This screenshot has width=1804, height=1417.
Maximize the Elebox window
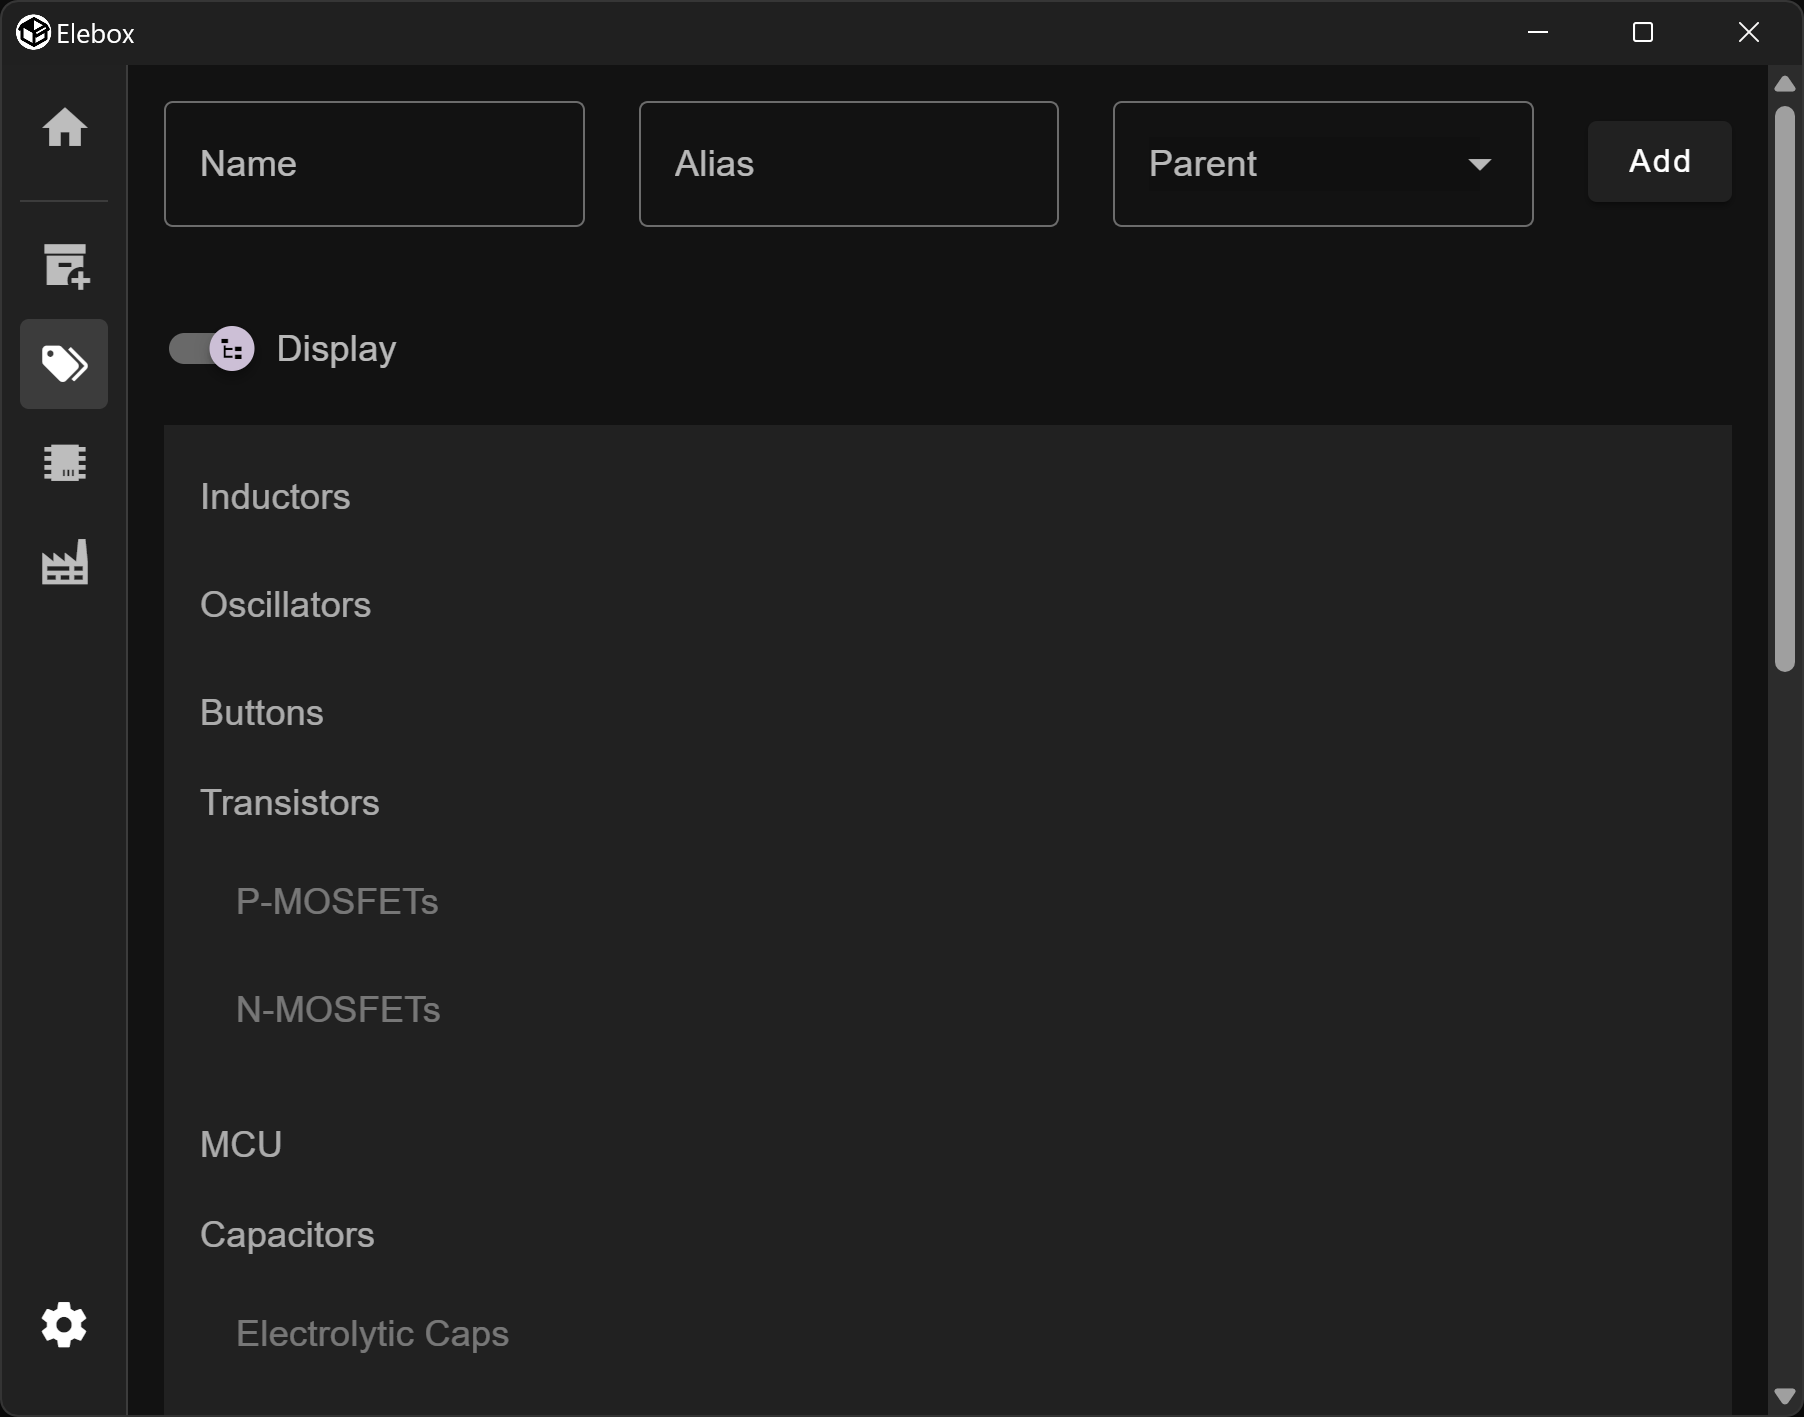1642,33
